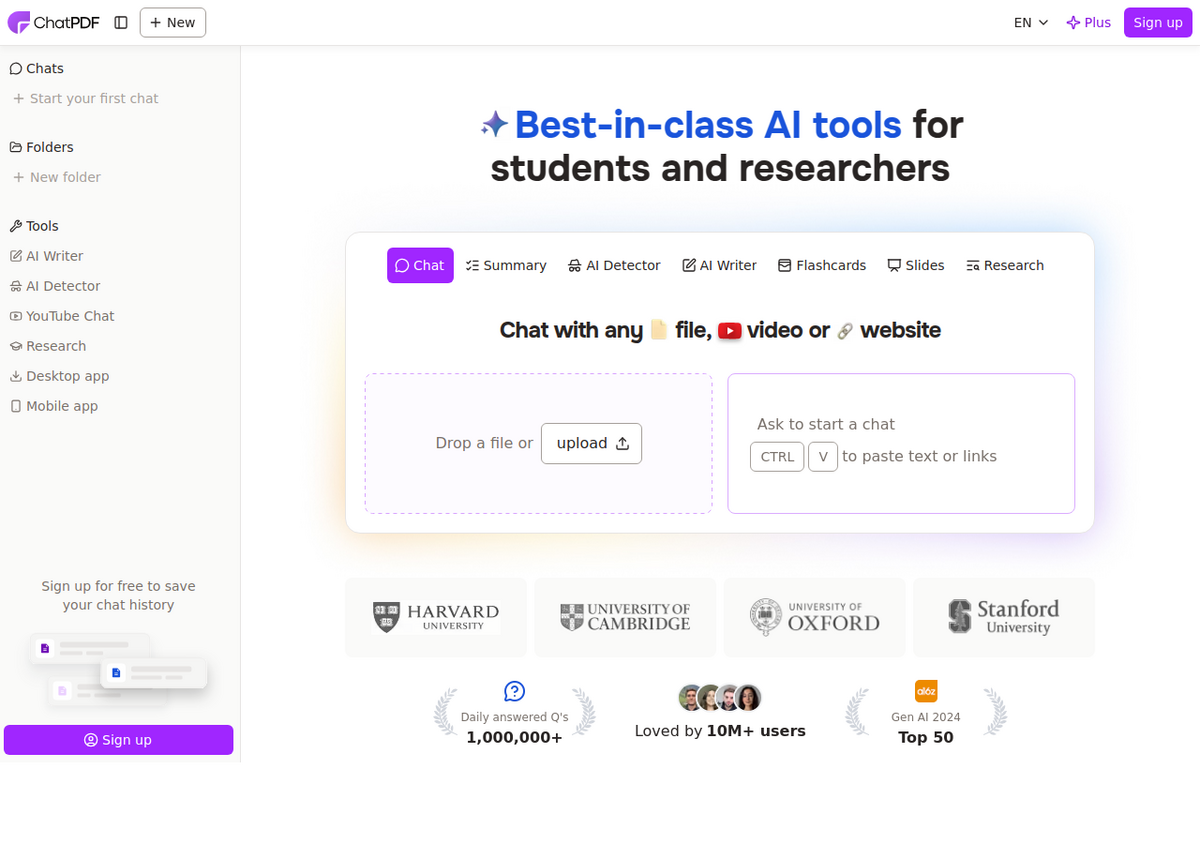Click the Tools section header
The width and height of the screenshot is (1200, 844).
coord(34,226)
